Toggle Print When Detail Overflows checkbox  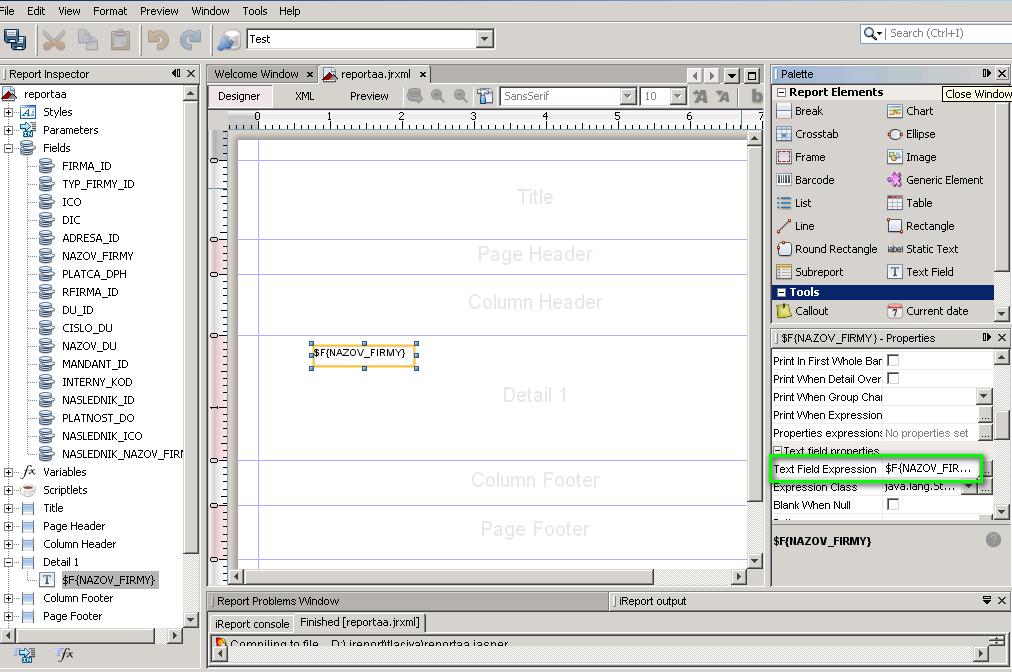893,378
